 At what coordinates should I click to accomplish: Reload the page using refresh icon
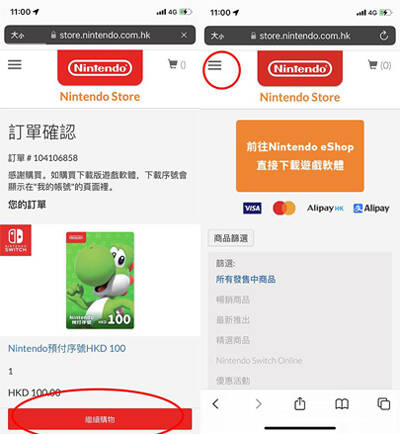click(x=384, y=36)
